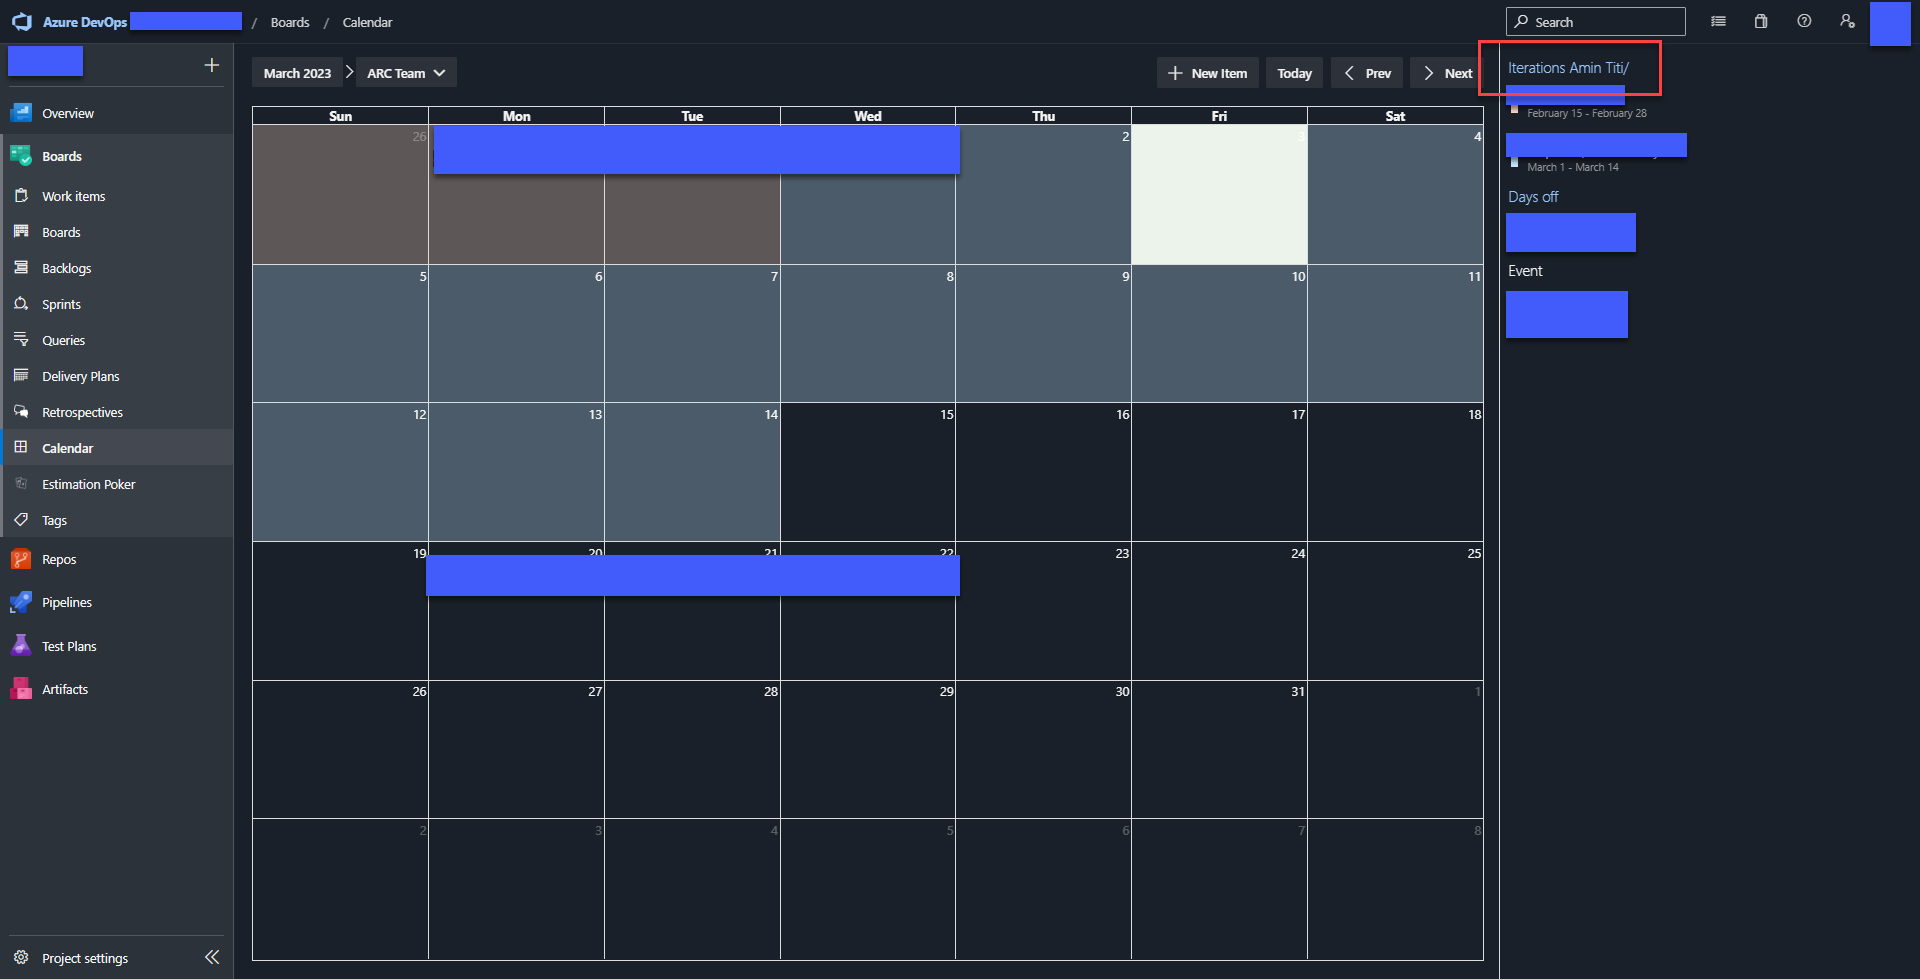
Task: Open the Retrospectives tool
Action: tap(82, 411)
